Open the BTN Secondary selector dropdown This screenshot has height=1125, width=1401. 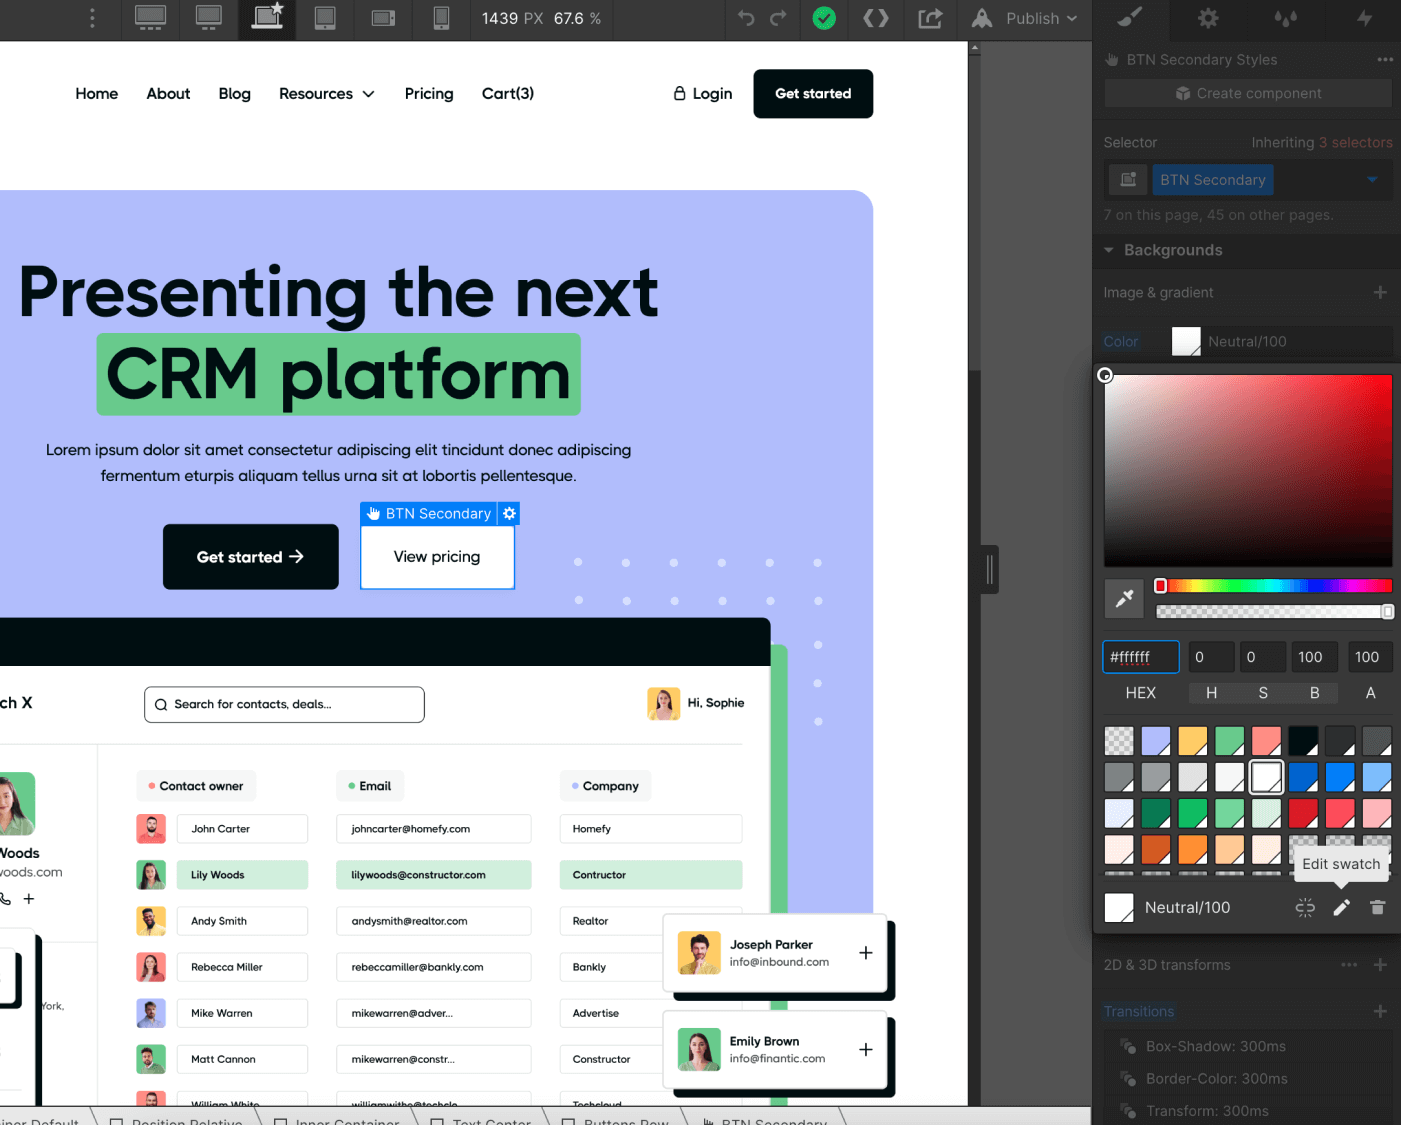1372,180
